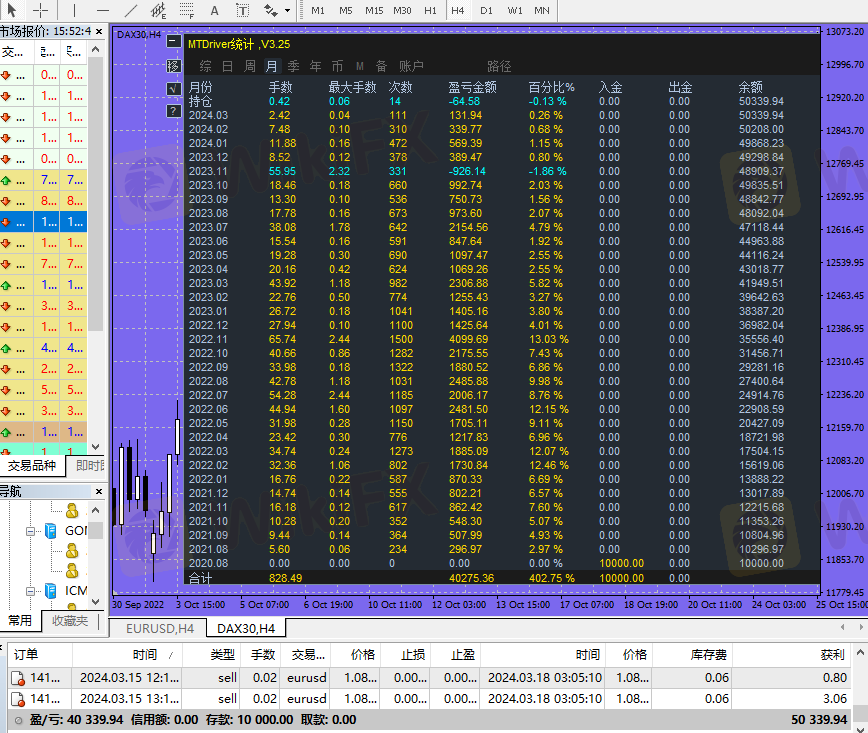Toggle the MTDriver checkmark box
The height and width of the screenshot is (733, 868).
pos(174,88)
